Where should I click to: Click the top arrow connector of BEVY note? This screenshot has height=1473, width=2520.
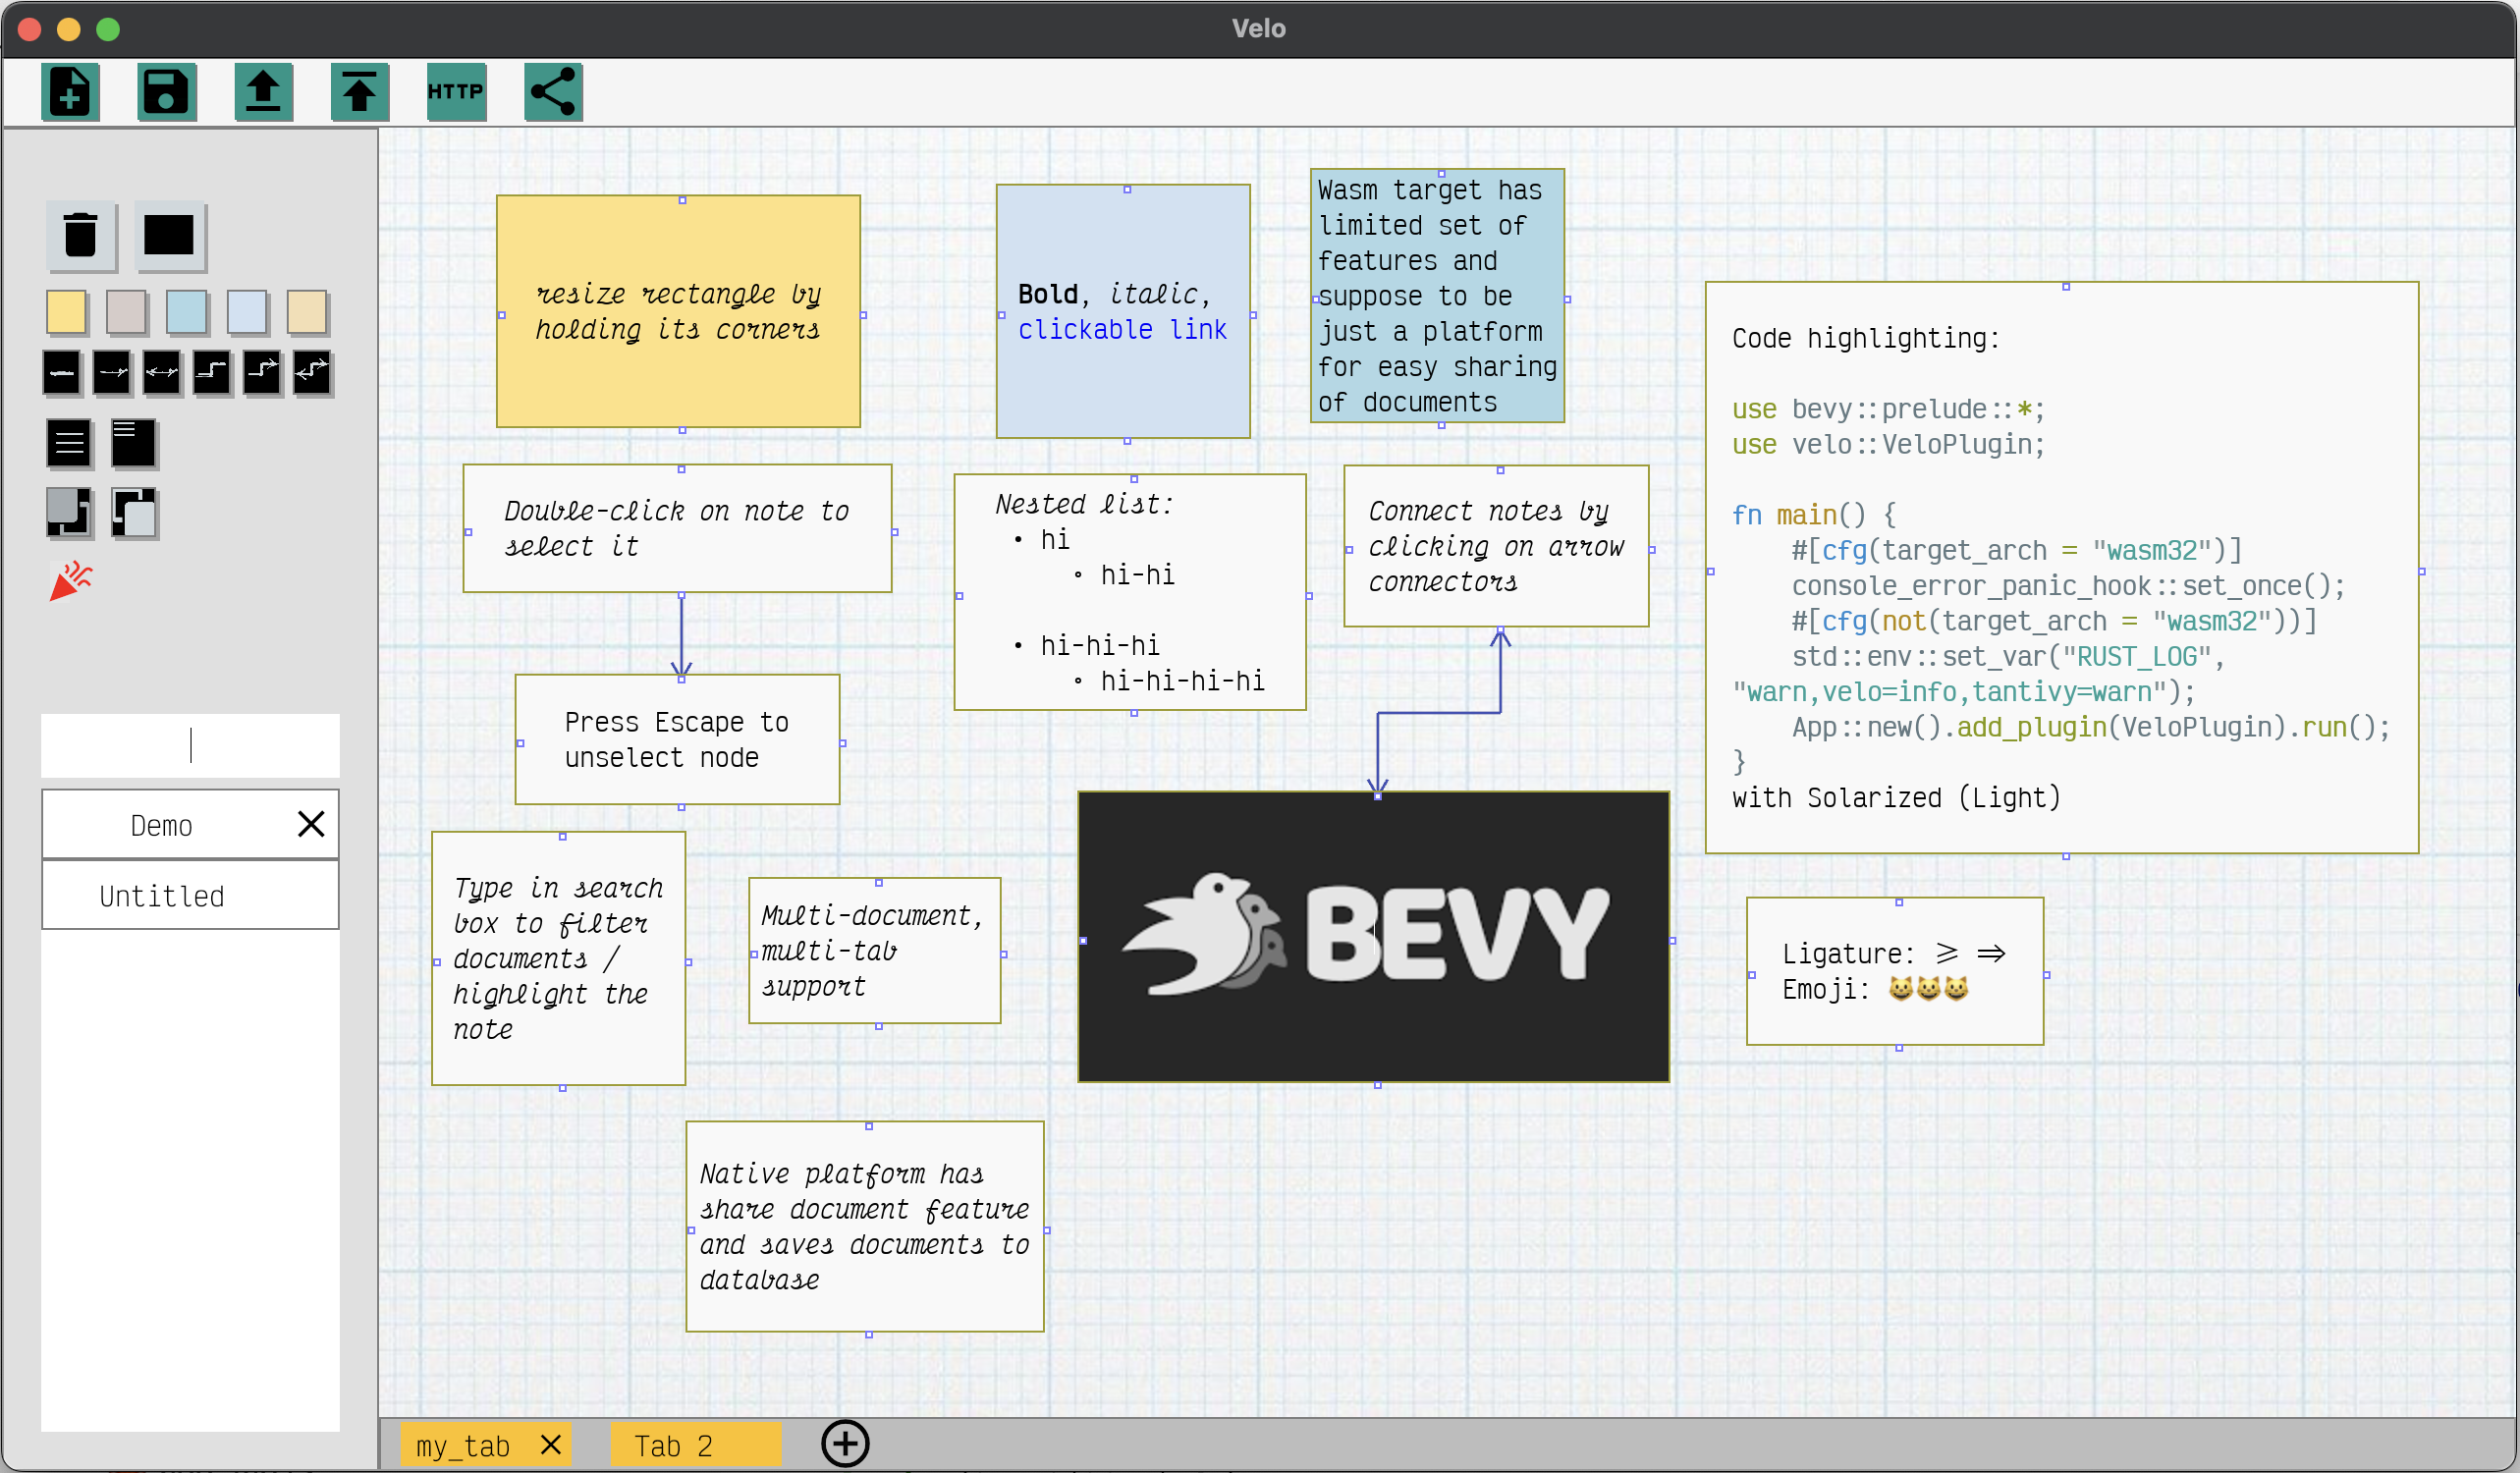(x=1378, y=796)
